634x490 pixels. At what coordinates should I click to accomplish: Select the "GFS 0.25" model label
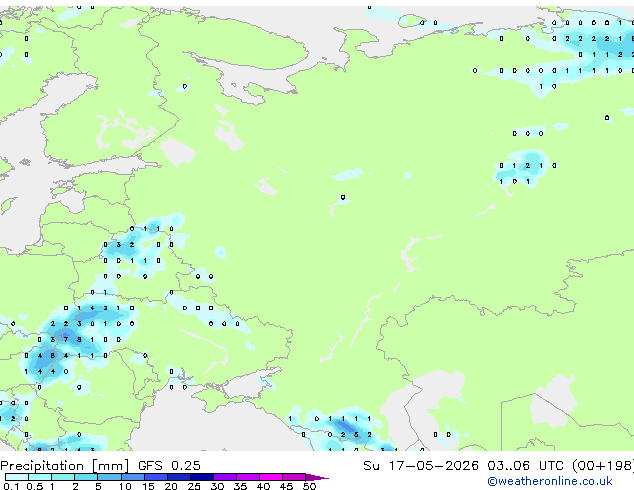[169, 465]
